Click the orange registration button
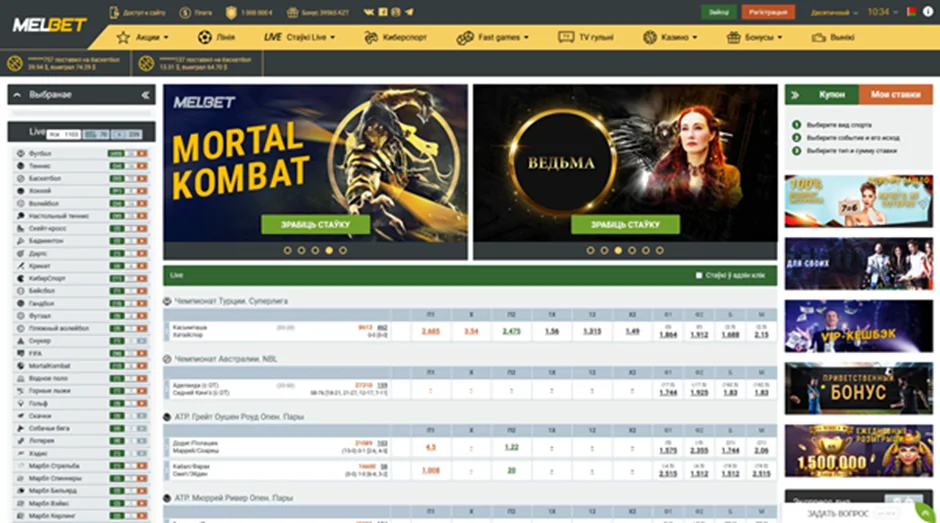Viewport: 940px width, 523px height. (x=768, y=12)
